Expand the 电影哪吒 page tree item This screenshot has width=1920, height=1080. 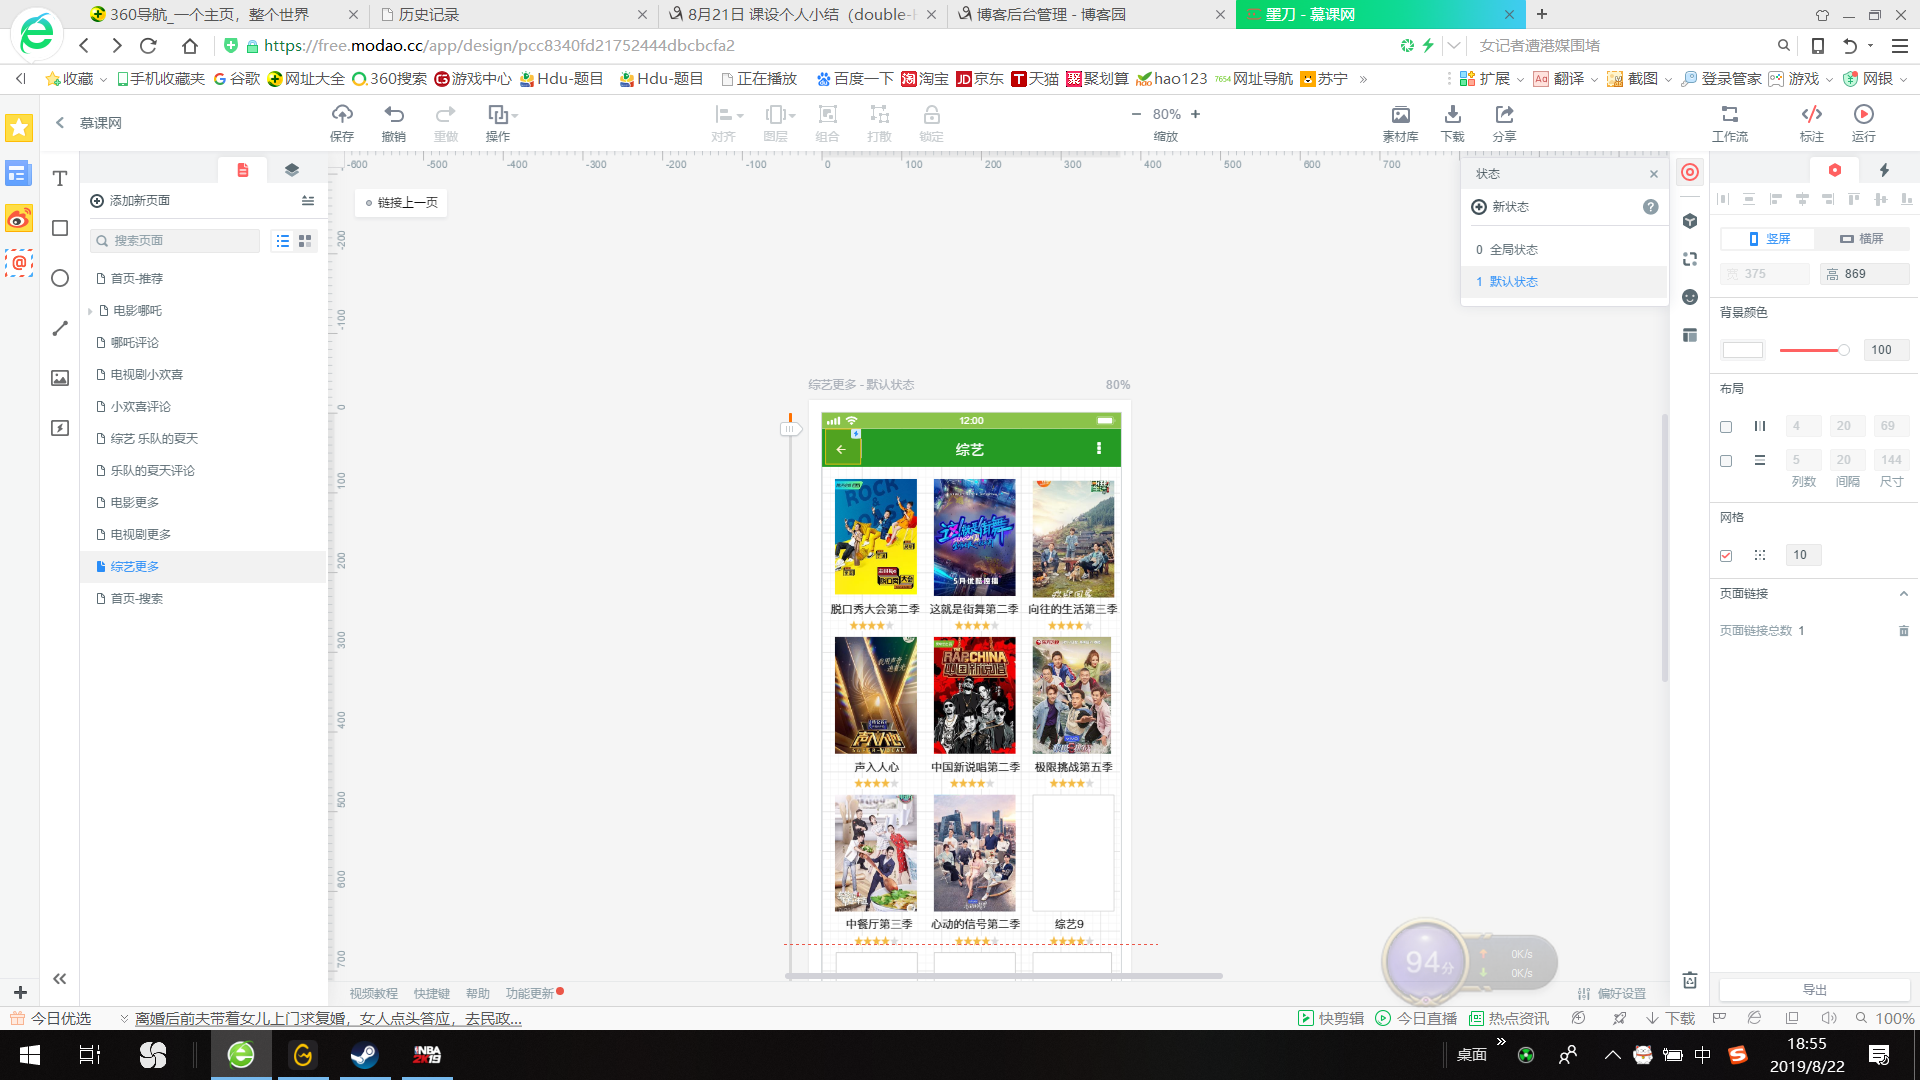90,311
